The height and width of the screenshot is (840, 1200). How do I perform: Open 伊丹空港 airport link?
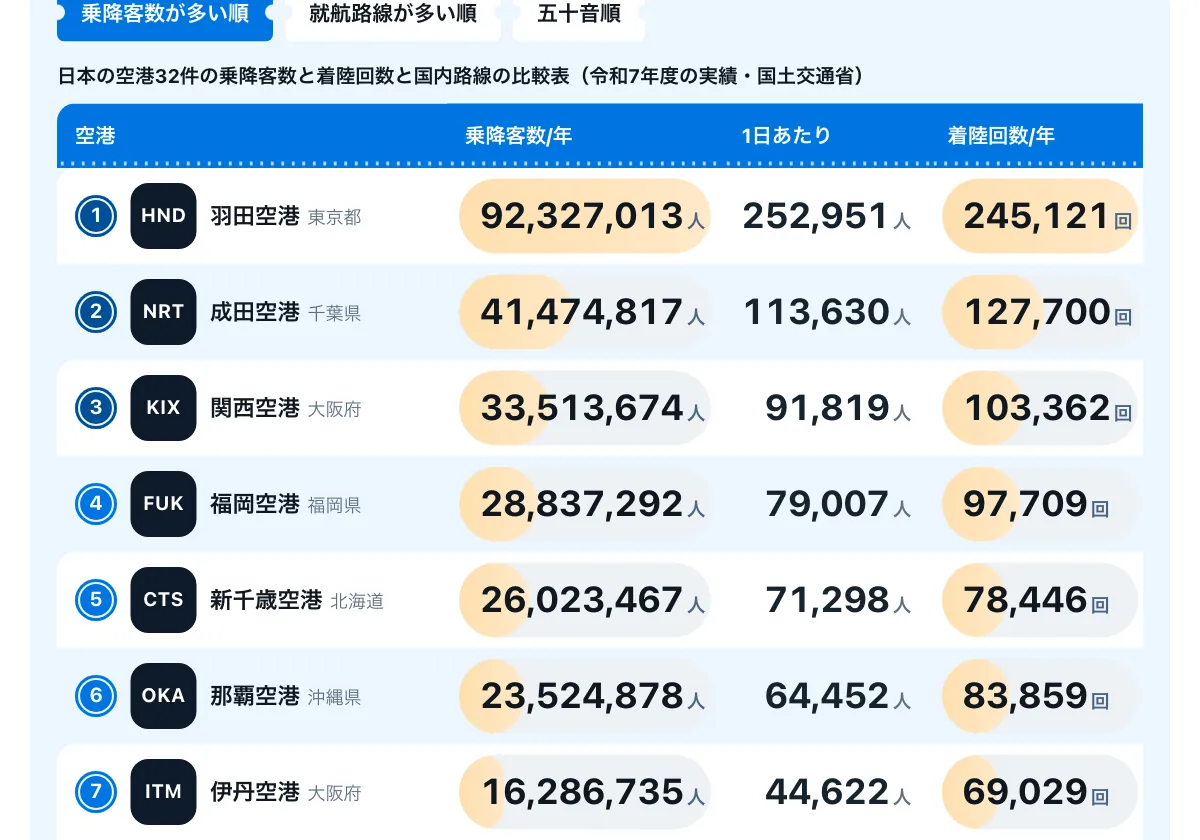tap(255, 792)
